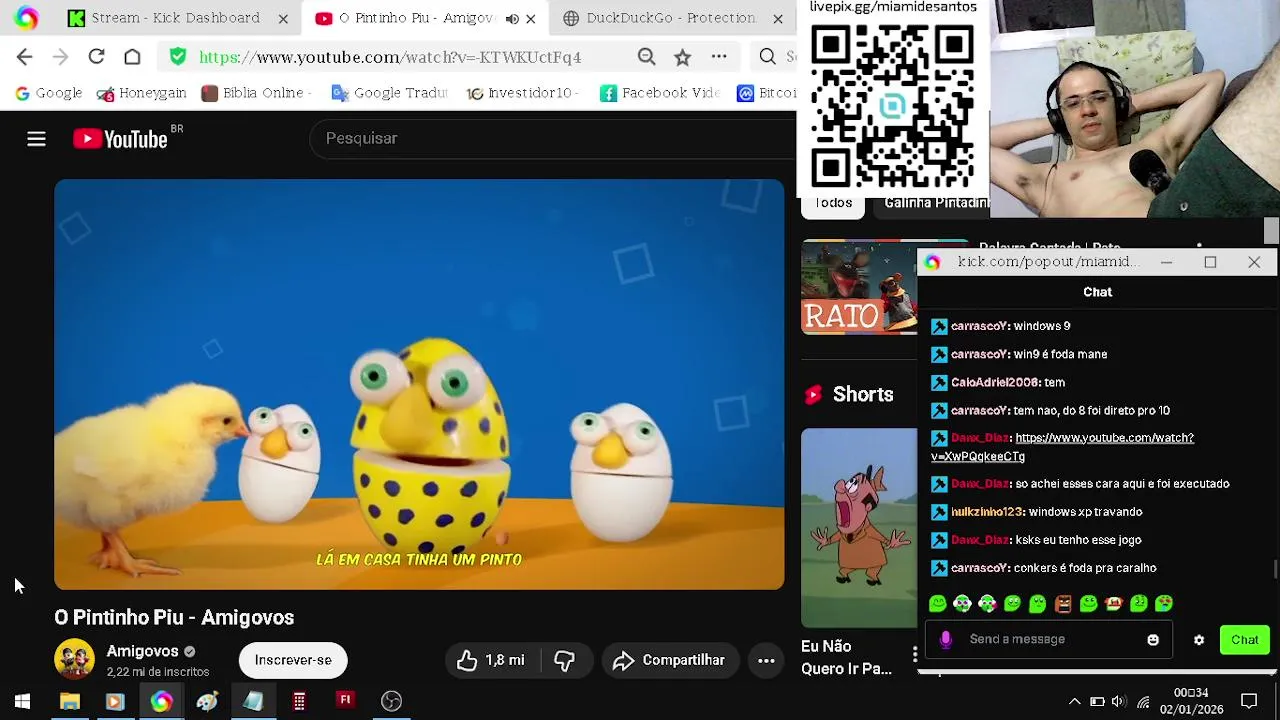Image resolution: width=1280 pixels, height=720 pixels.
Task: Reload the YouTube page
Action: pyautogui.click(x=96, y=57)
